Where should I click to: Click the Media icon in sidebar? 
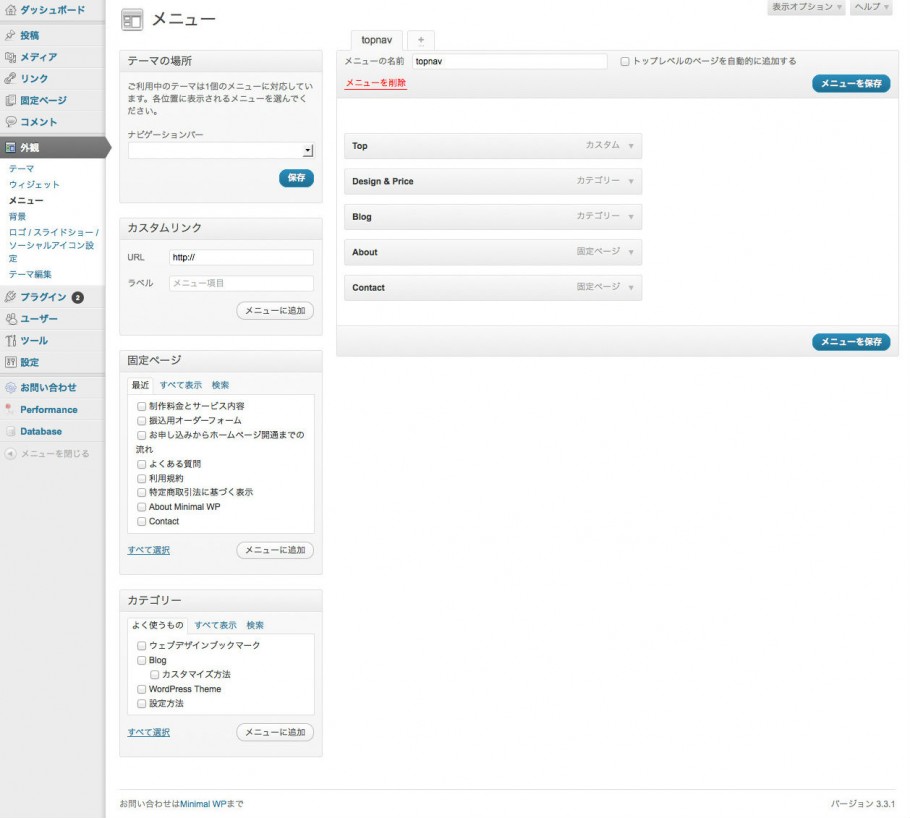pyautogui.click(x=10, y=57)
